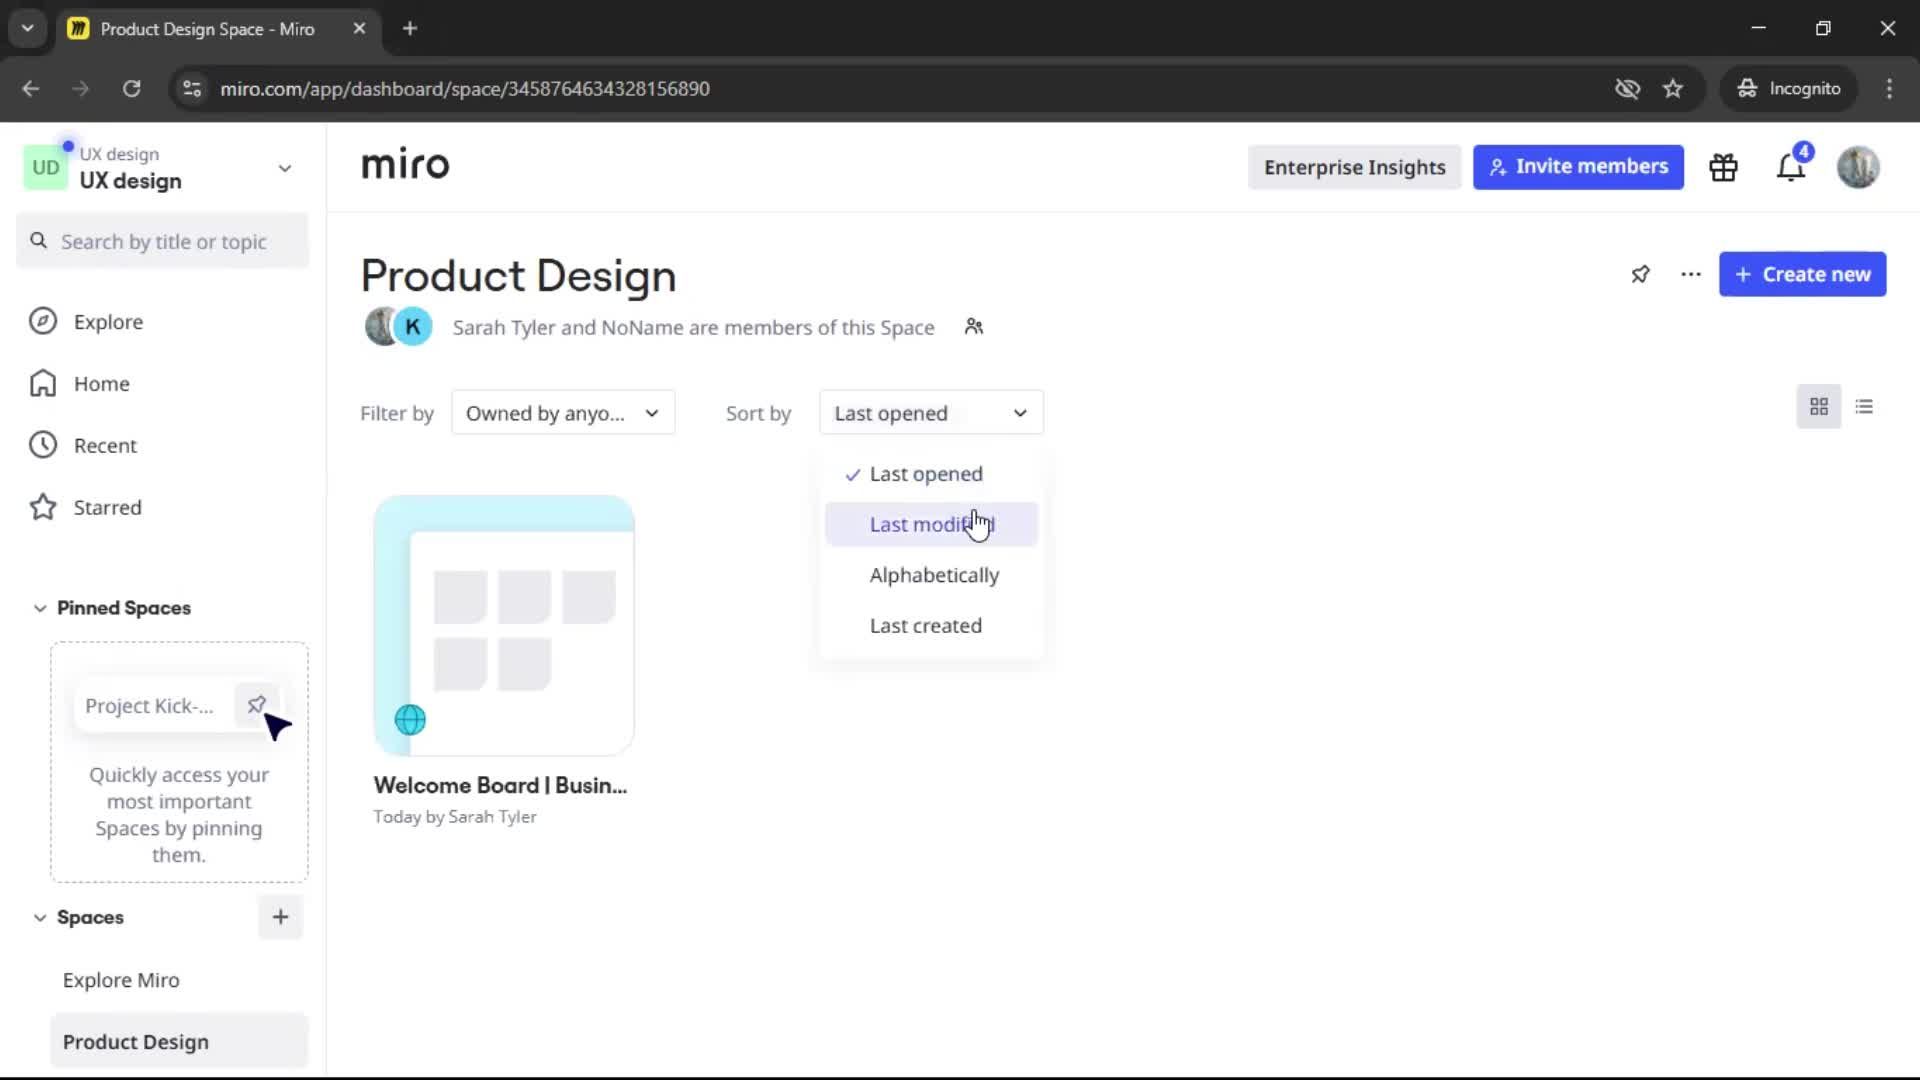Click the Sarah Tyler member avatar
This screenshot has width=1920, height=1080.
click(x=380, y=326)
